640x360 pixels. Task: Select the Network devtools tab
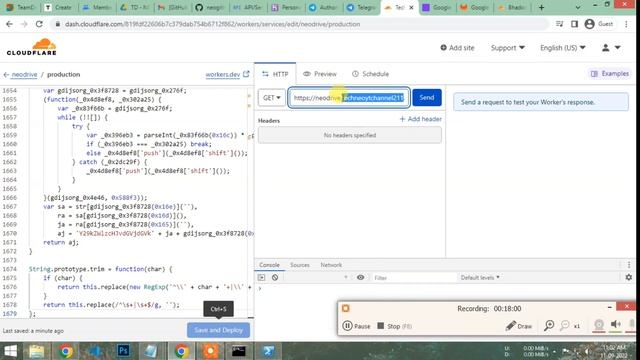(331, 265)
